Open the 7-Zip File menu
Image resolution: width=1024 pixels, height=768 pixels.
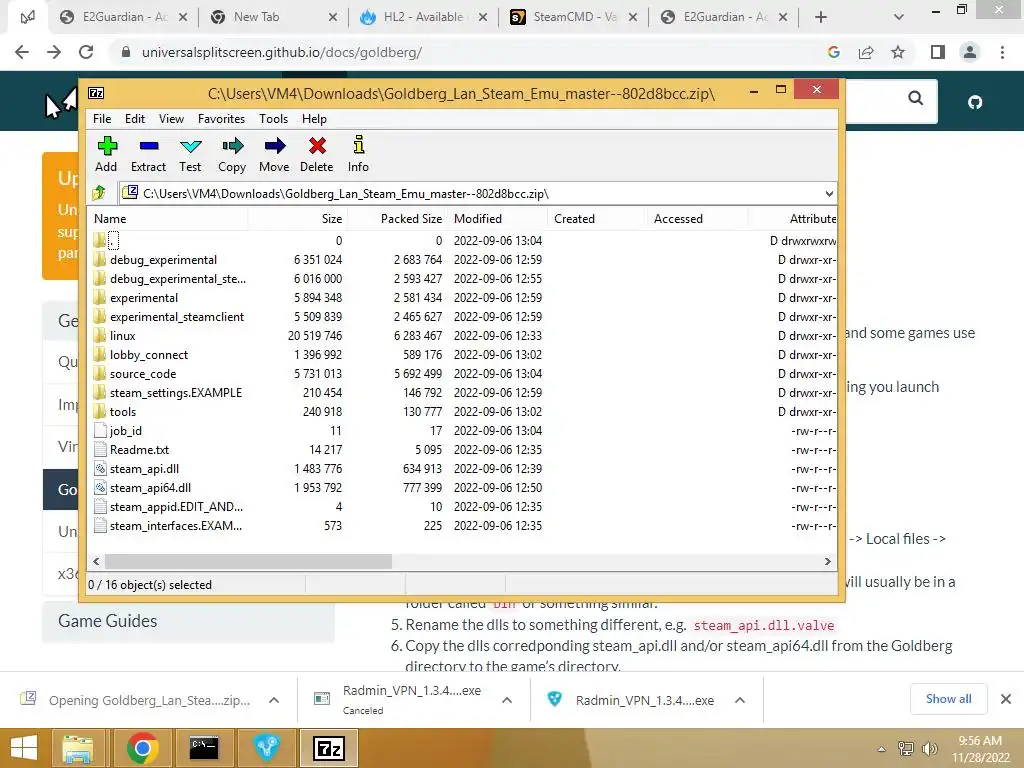pos(102,119)
